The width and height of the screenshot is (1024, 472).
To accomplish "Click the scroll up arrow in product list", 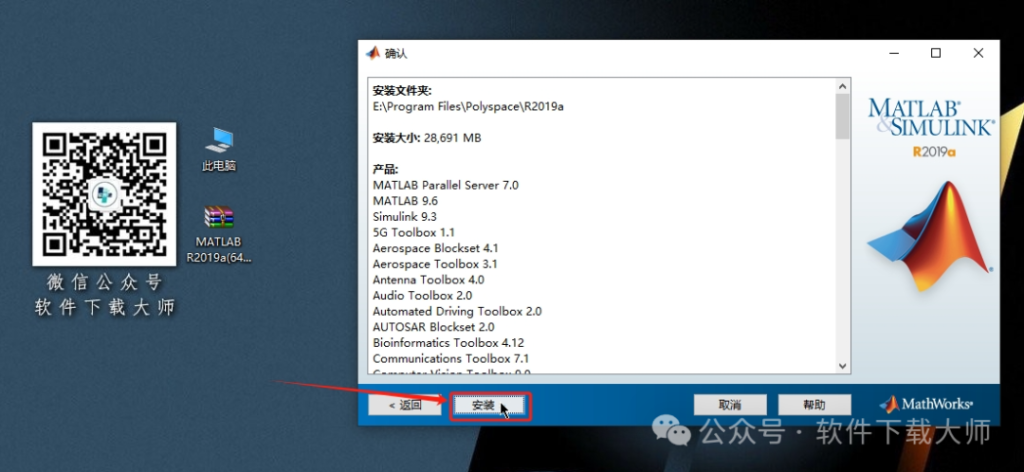I will pyautogui.click(x=842, y=86).
